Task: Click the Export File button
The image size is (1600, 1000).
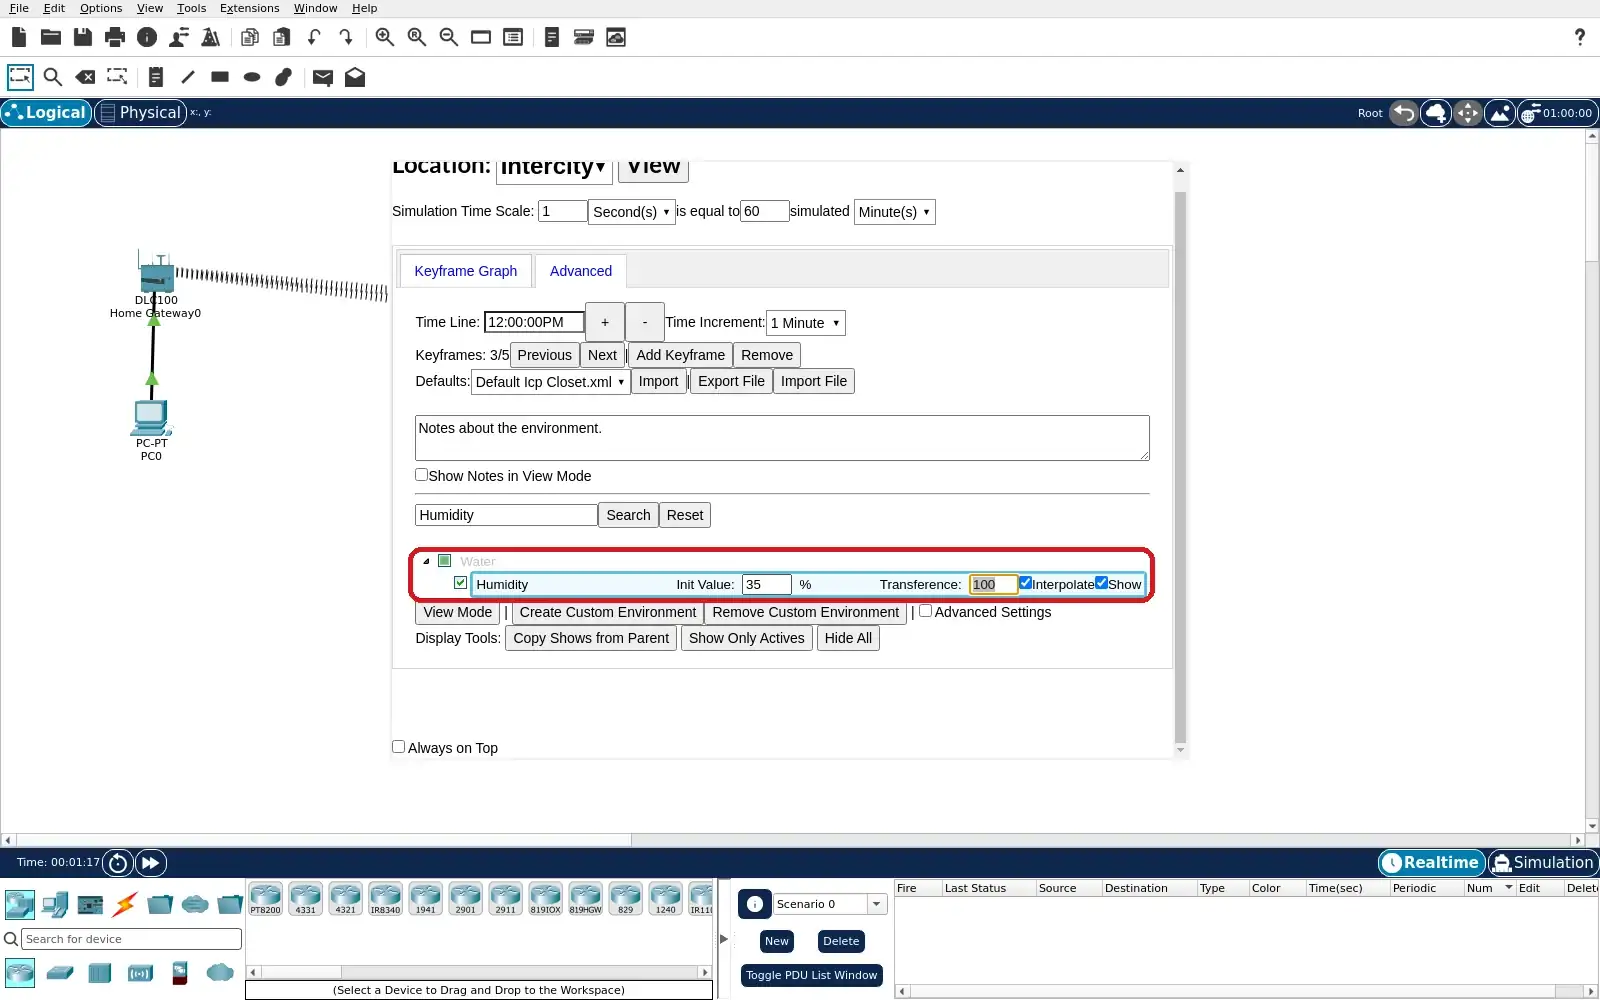Action: point(731,381)
